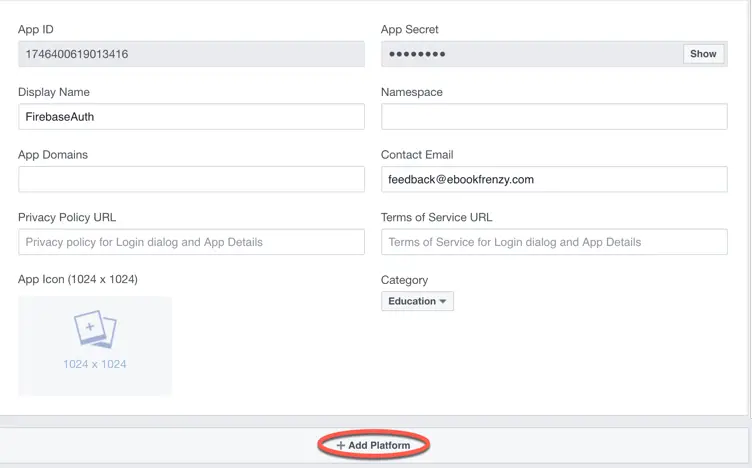Click the App Secret label
The height and width of the screenshot is (468, 752).
click(x=410, y=30)
